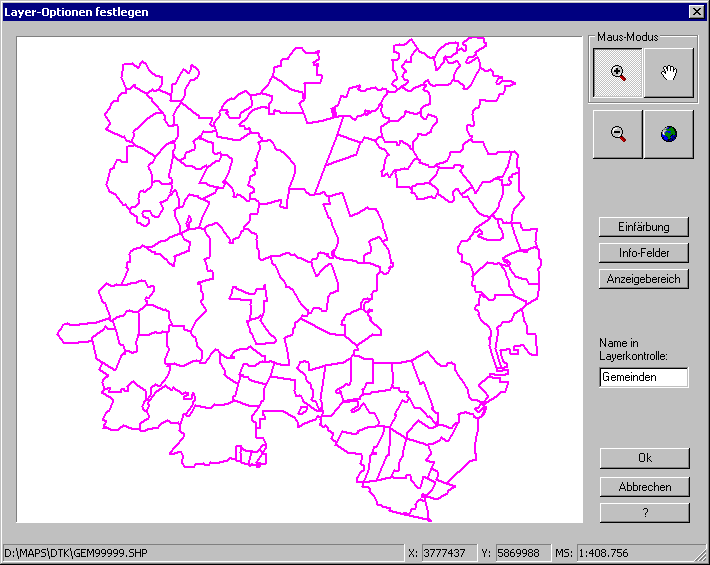
Task: Open the Info-Felder settings
Action: tap(644, 253)
